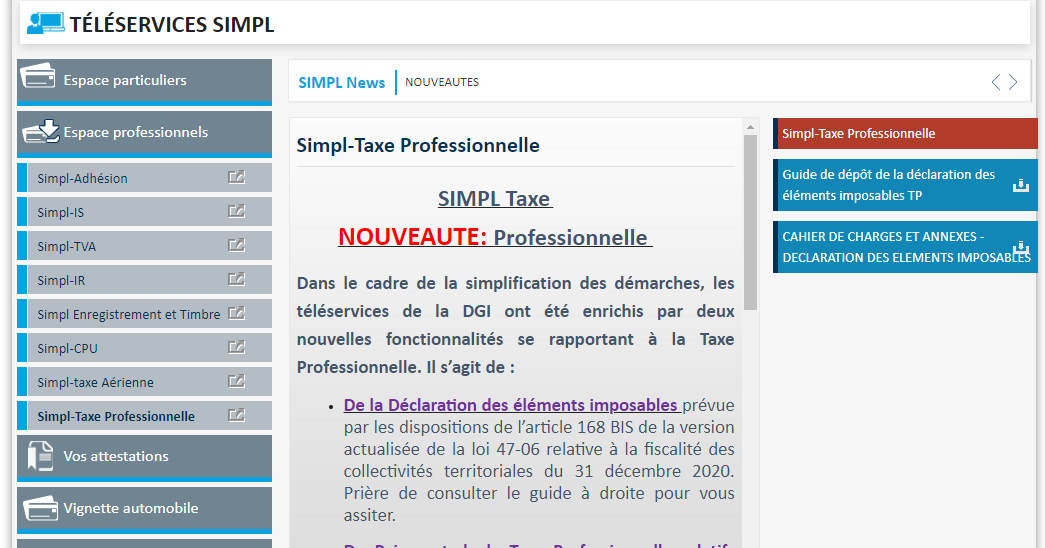Image resolution: width=1045 pixels, height=548 pixels.
Task: Click external link icon next to Simpl-IS
Action: (236, 212)
